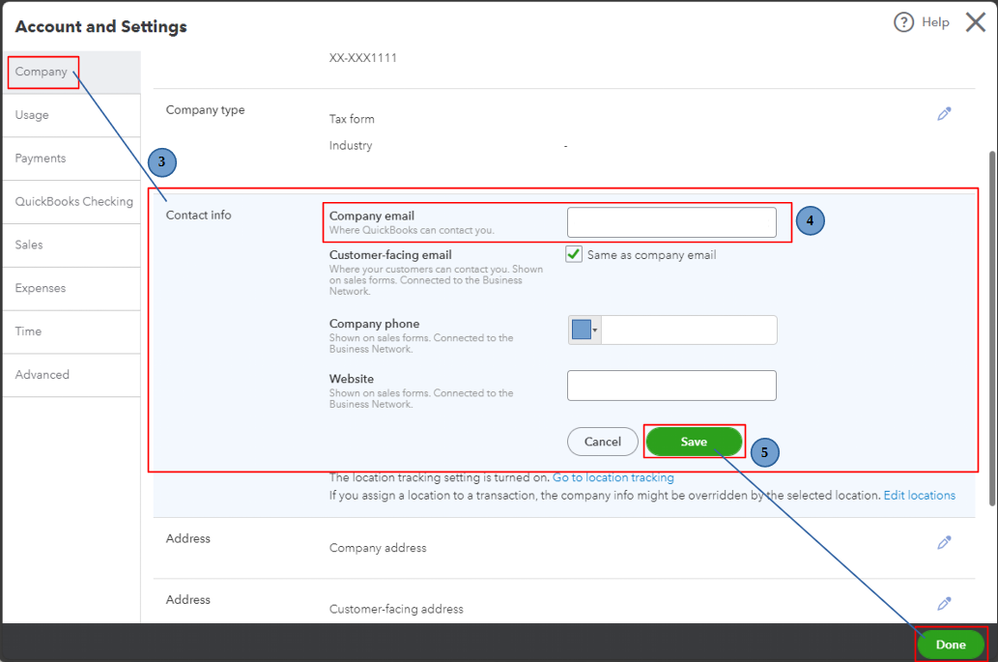Go to QuickBooks Checking tab
This screenshot has height=662, width=998.
click(x=71, y=202)
